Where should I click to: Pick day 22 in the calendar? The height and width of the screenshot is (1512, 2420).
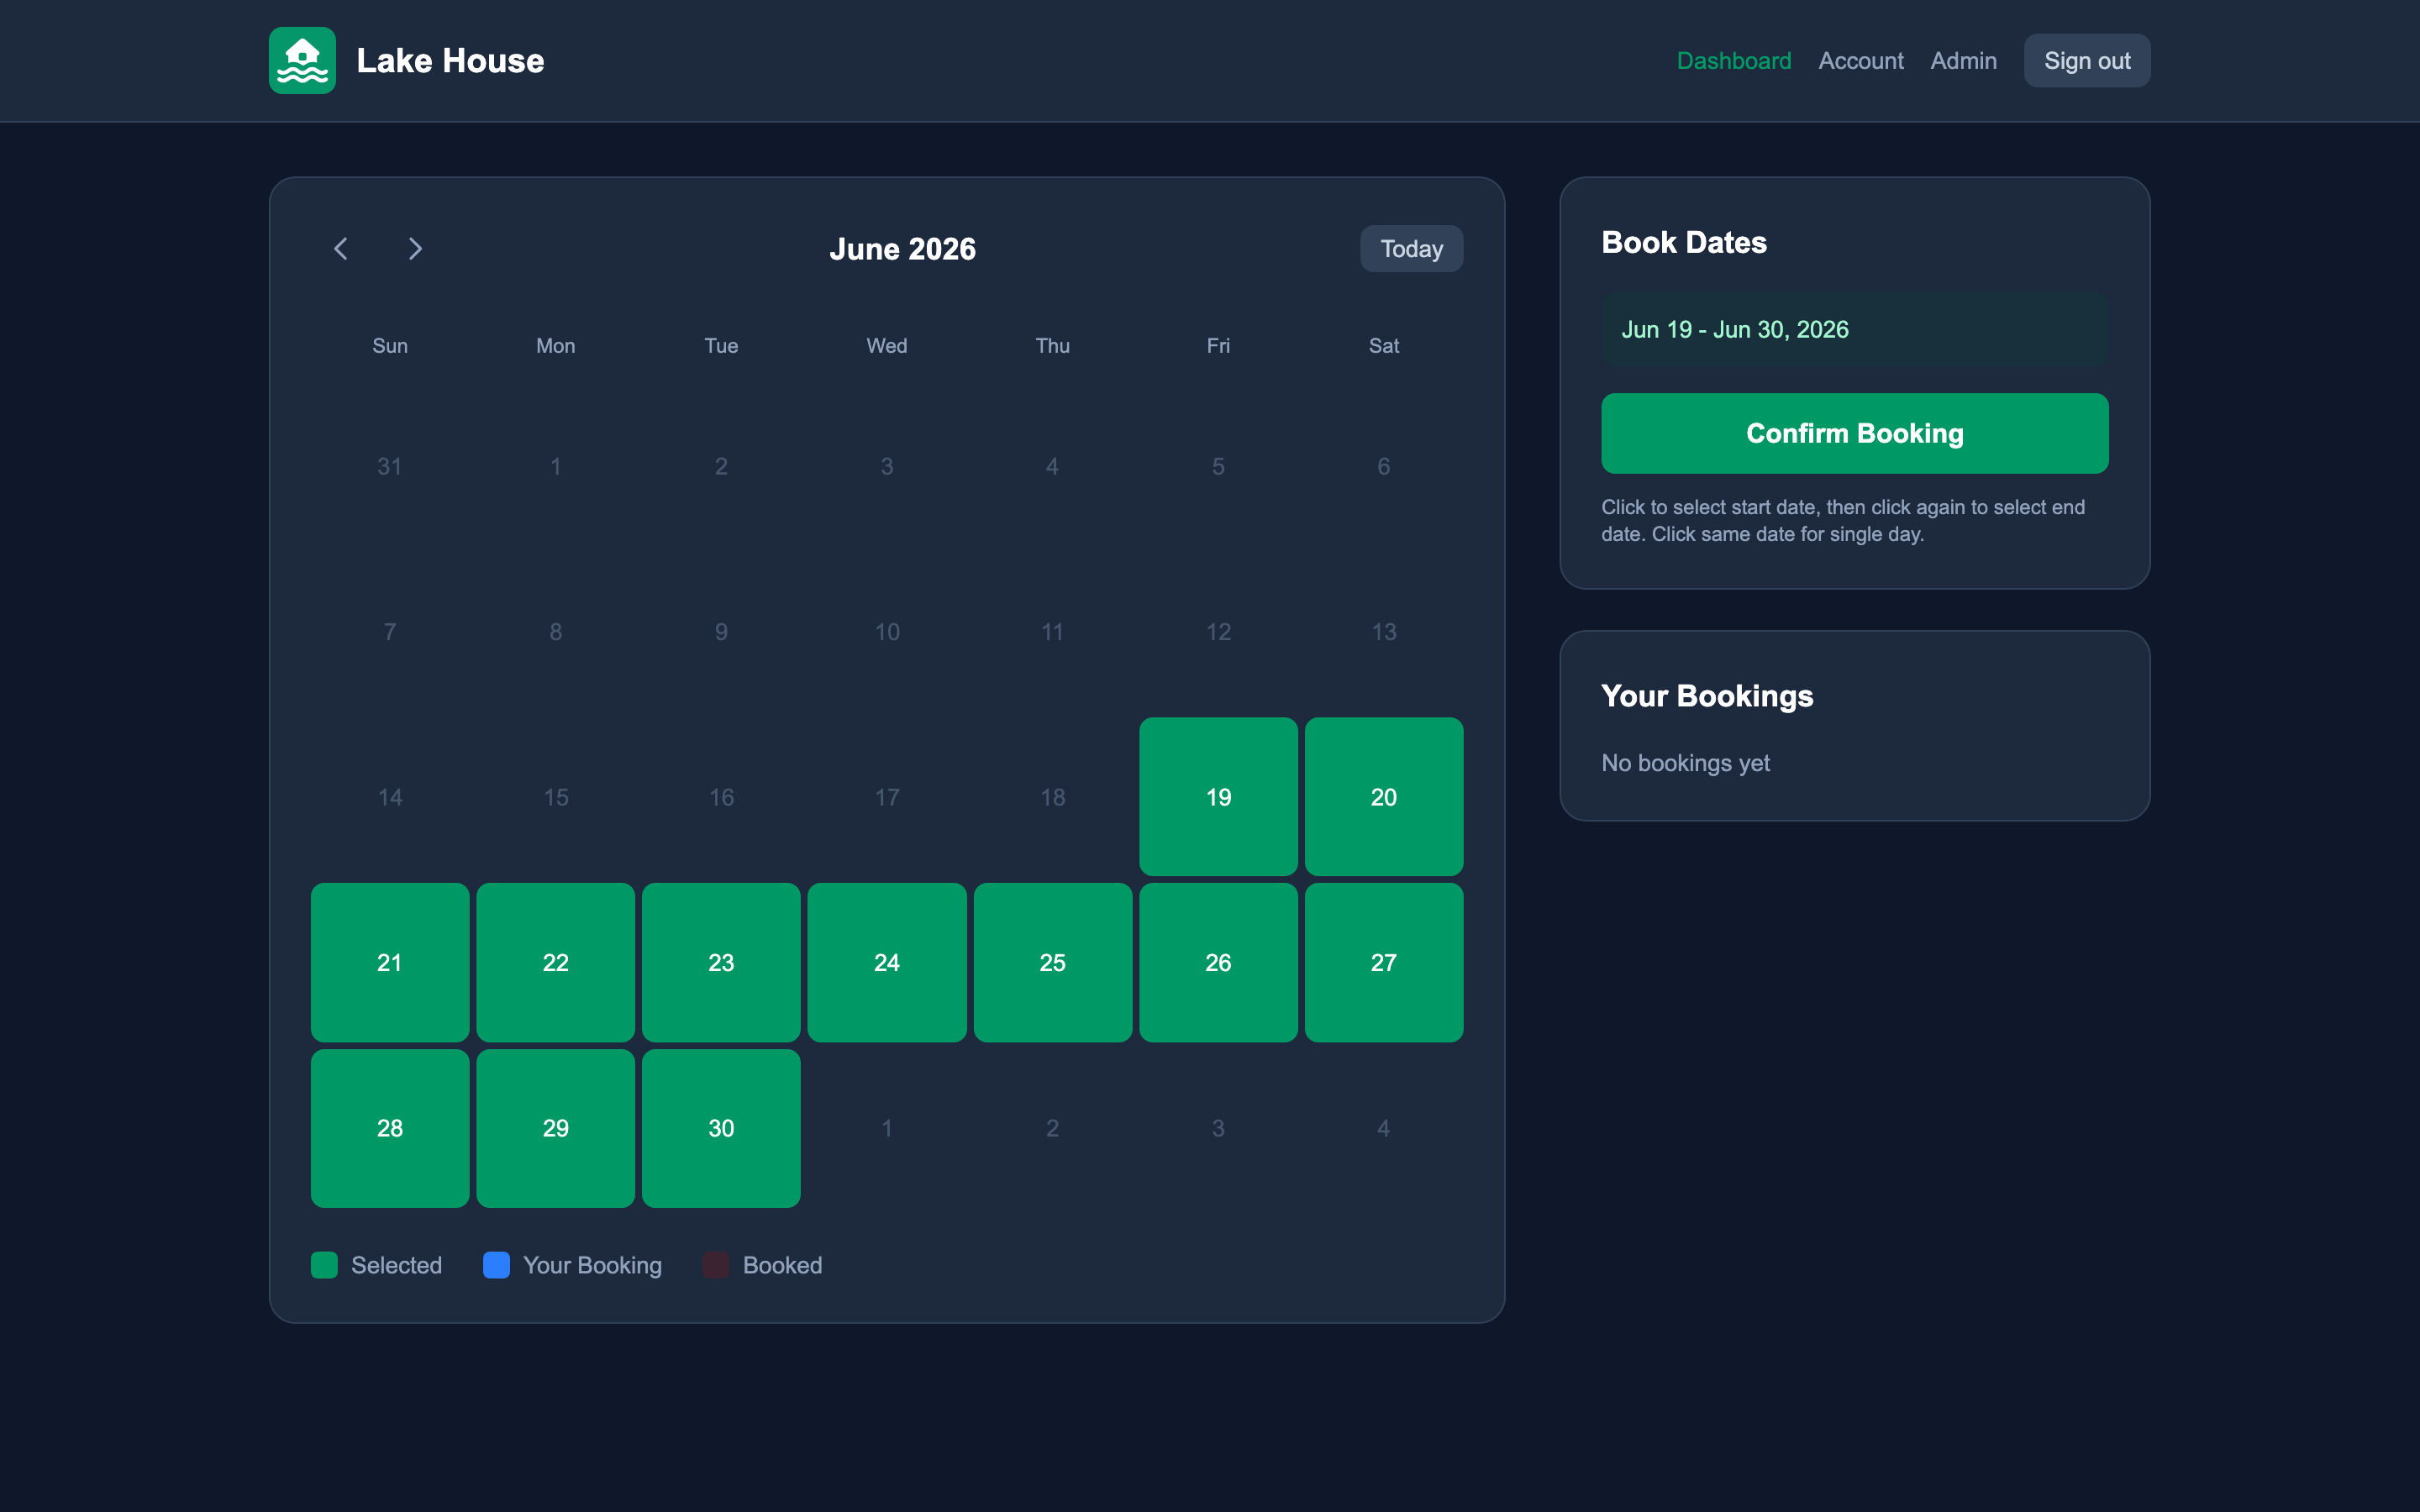point(555,962)
